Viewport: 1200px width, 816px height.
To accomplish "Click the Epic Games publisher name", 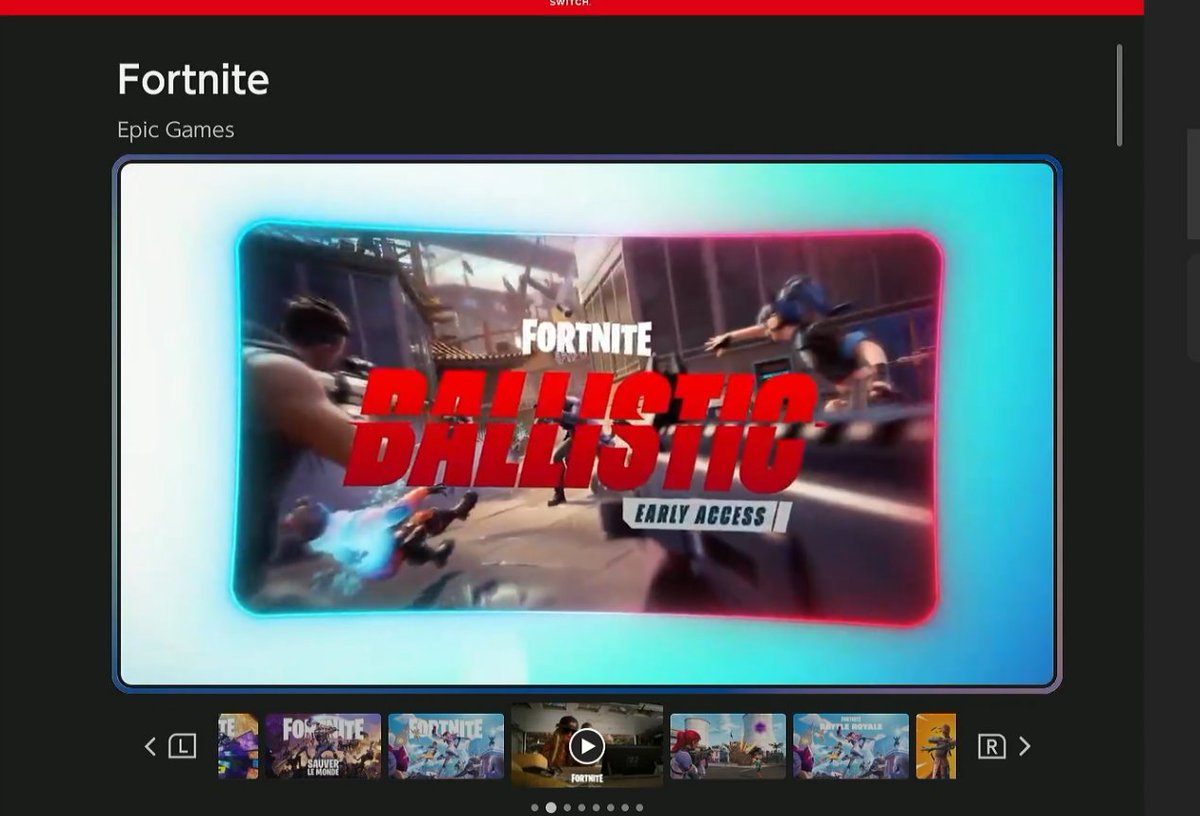I will [176, 130].
